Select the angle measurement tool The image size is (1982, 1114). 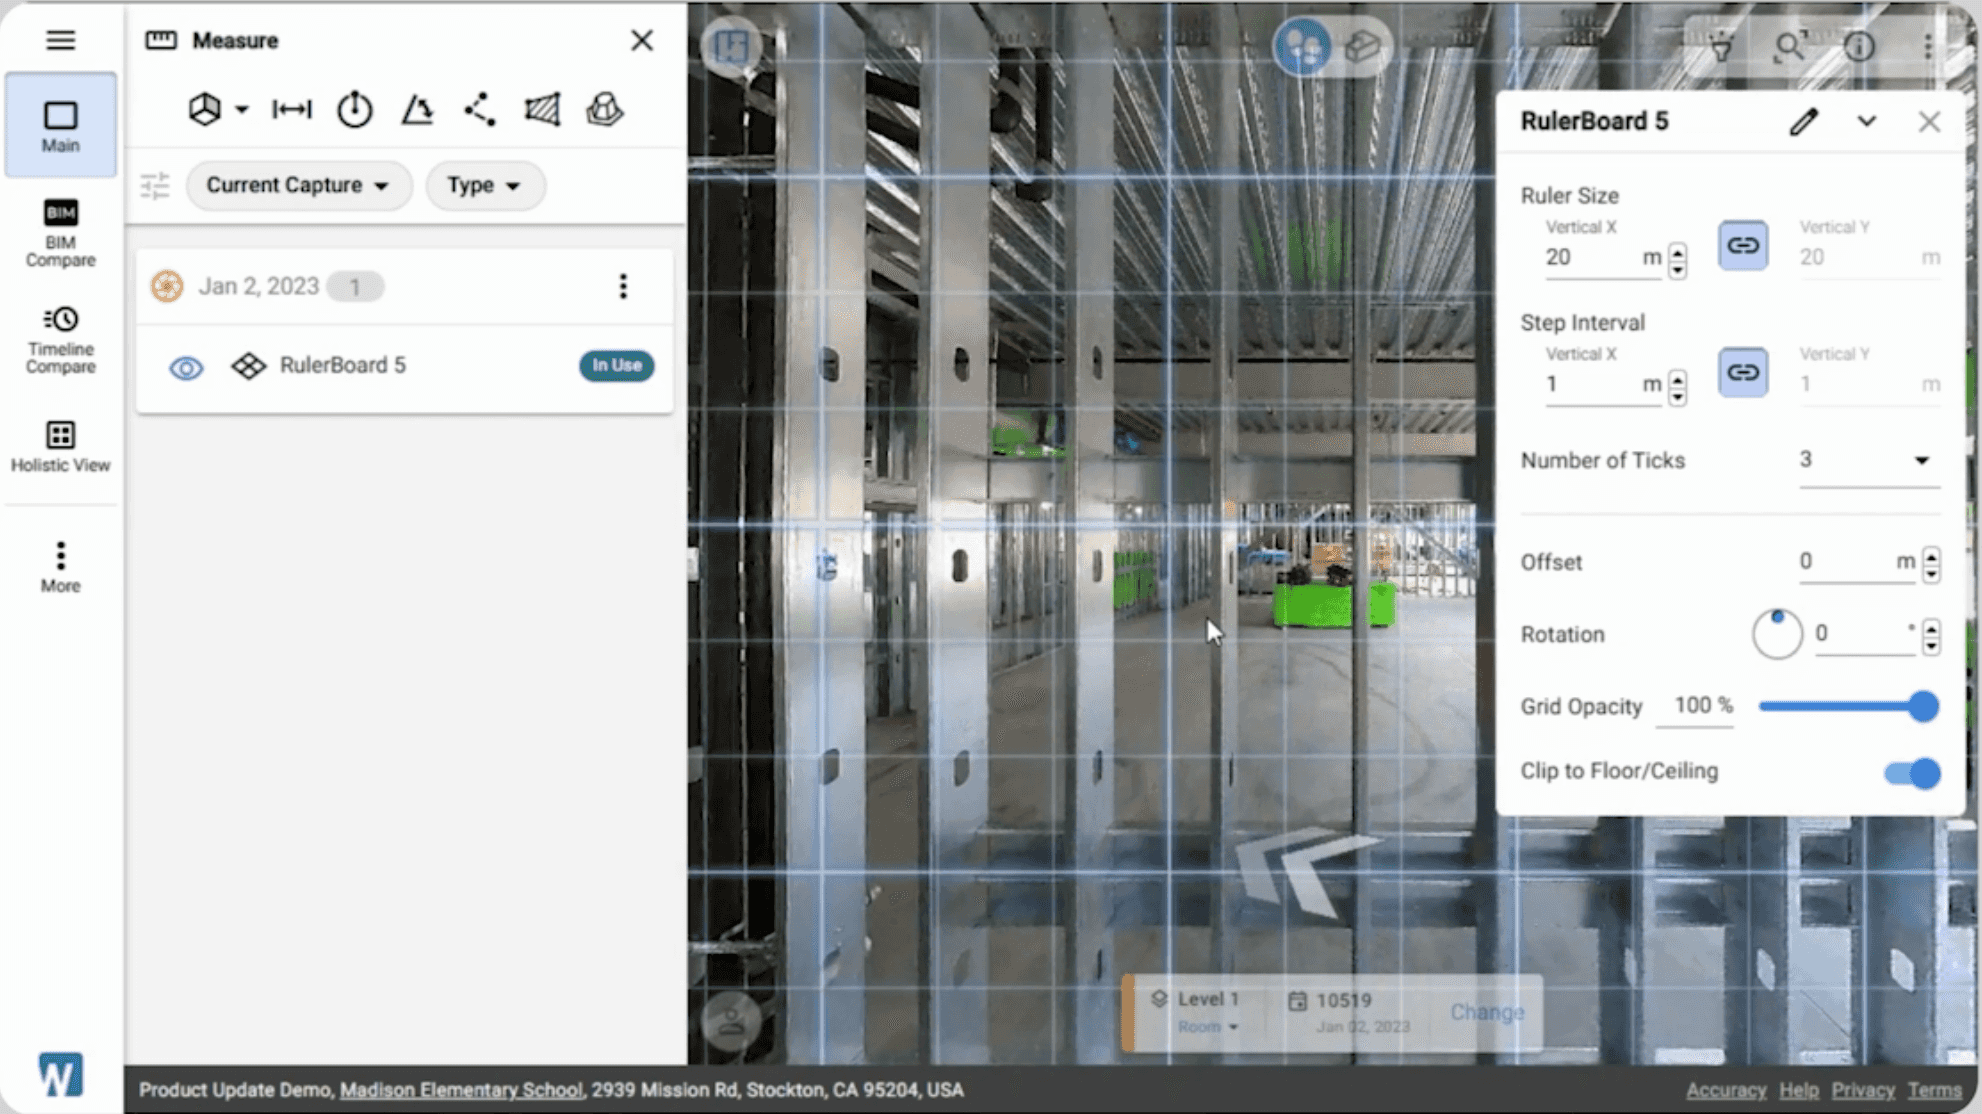click(417, 110)
